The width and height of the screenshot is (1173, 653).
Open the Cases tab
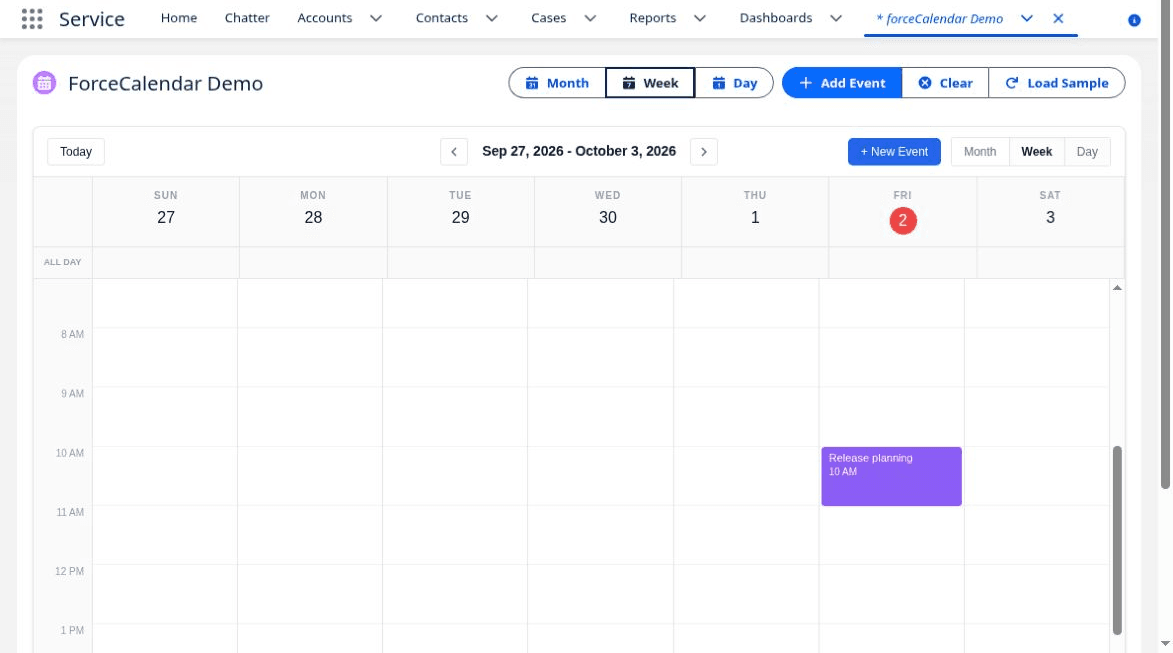548,18
